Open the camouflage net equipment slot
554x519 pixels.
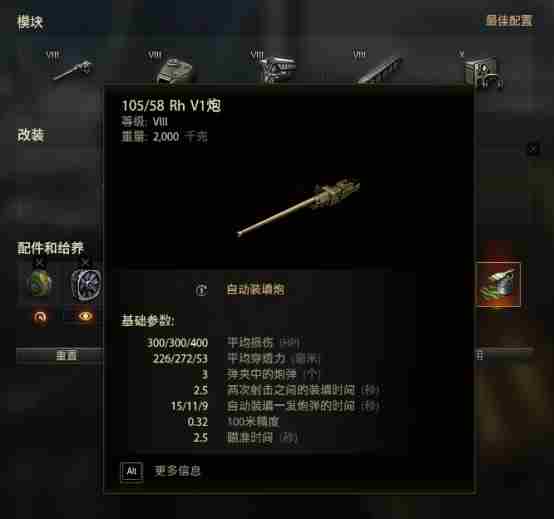coord(40,283)
